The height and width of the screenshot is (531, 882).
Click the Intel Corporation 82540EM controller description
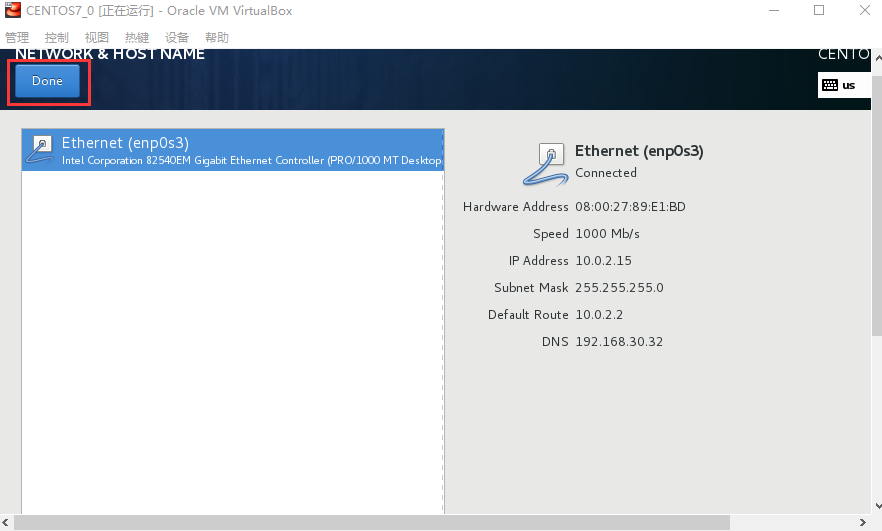[x=251, y=160]
